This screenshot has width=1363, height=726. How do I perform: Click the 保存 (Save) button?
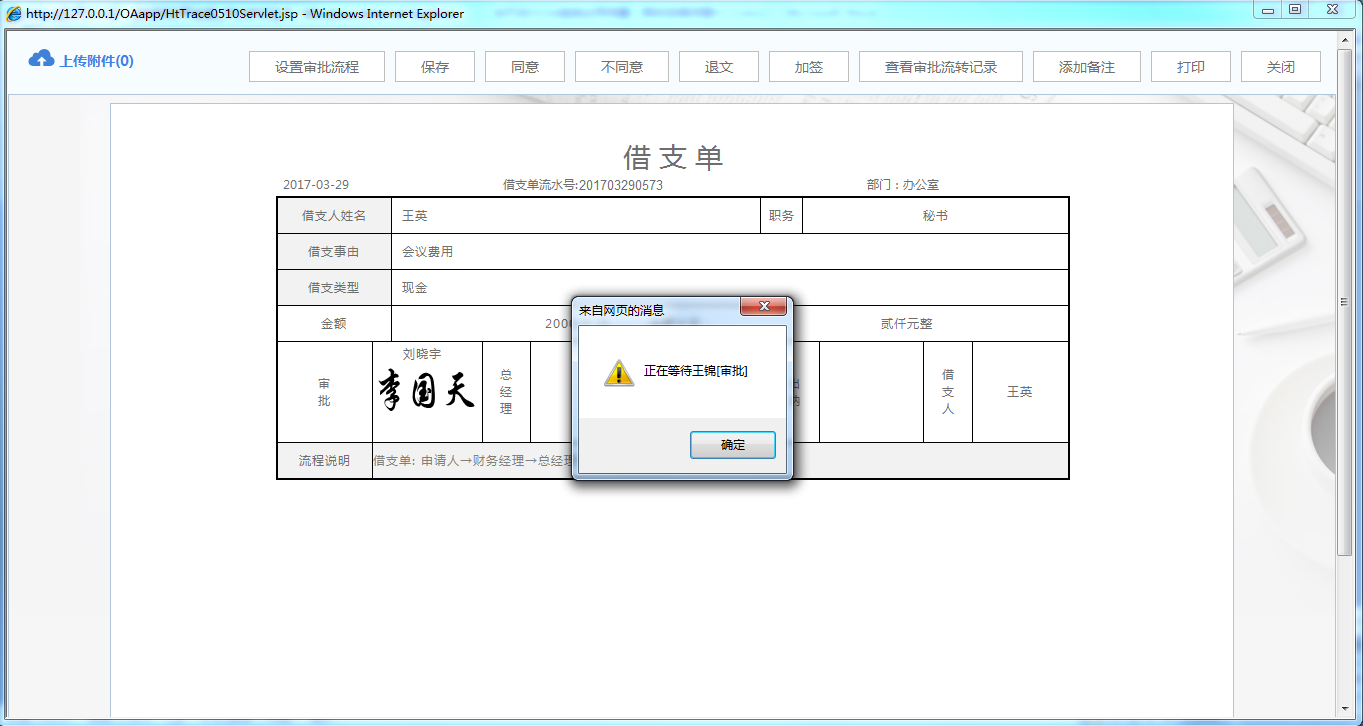tap(434, 66)
